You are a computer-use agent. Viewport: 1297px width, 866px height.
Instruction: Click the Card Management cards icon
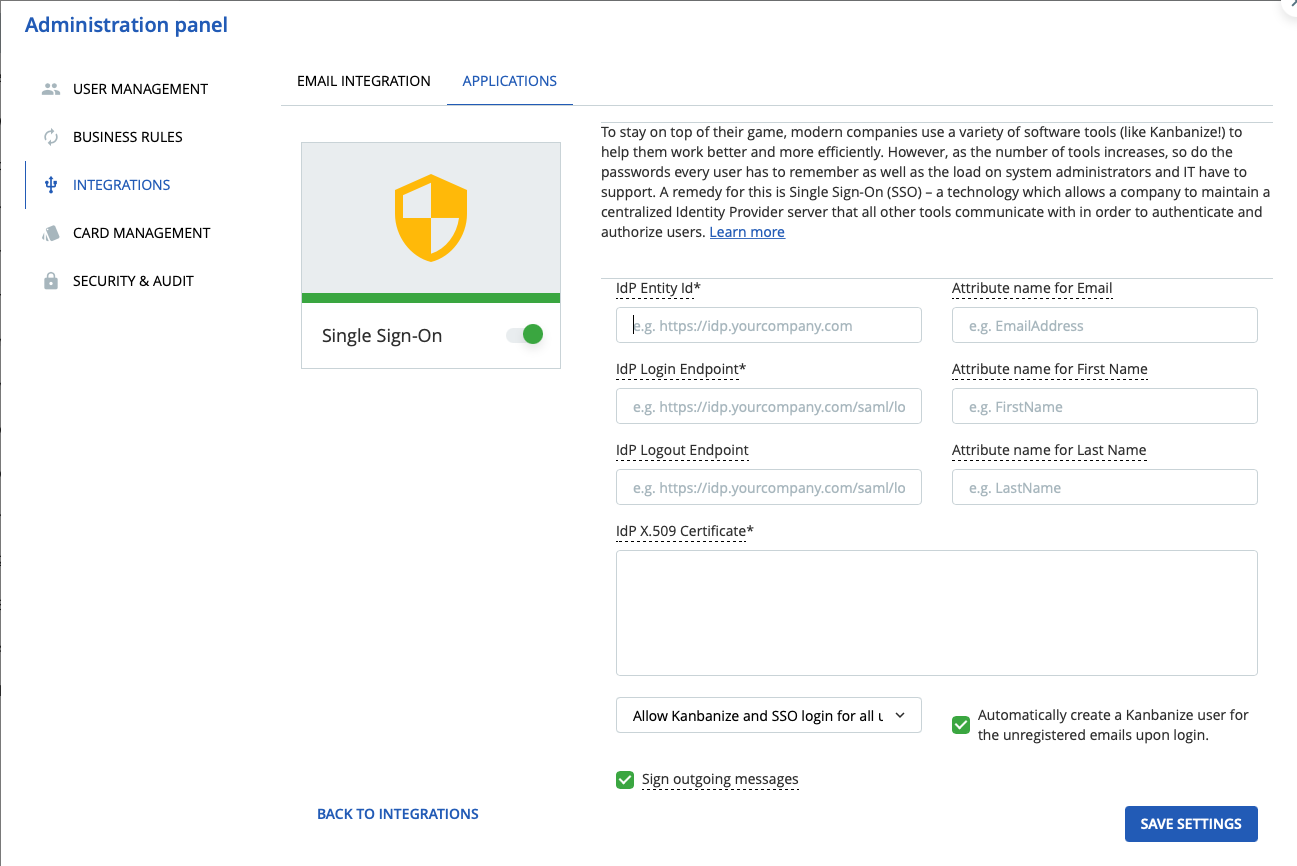(51, 233)
